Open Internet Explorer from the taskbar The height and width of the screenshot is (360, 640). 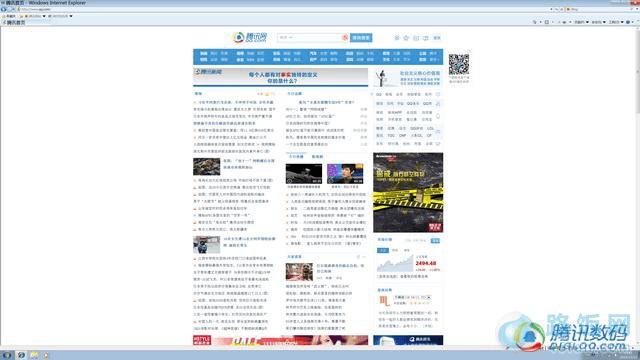21,356
